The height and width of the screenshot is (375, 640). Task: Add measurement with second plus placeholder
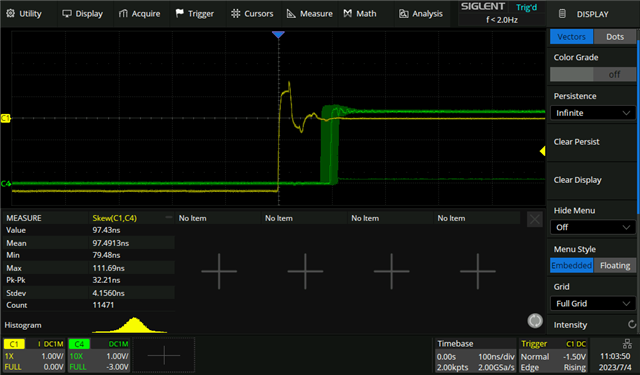point(305,271)
